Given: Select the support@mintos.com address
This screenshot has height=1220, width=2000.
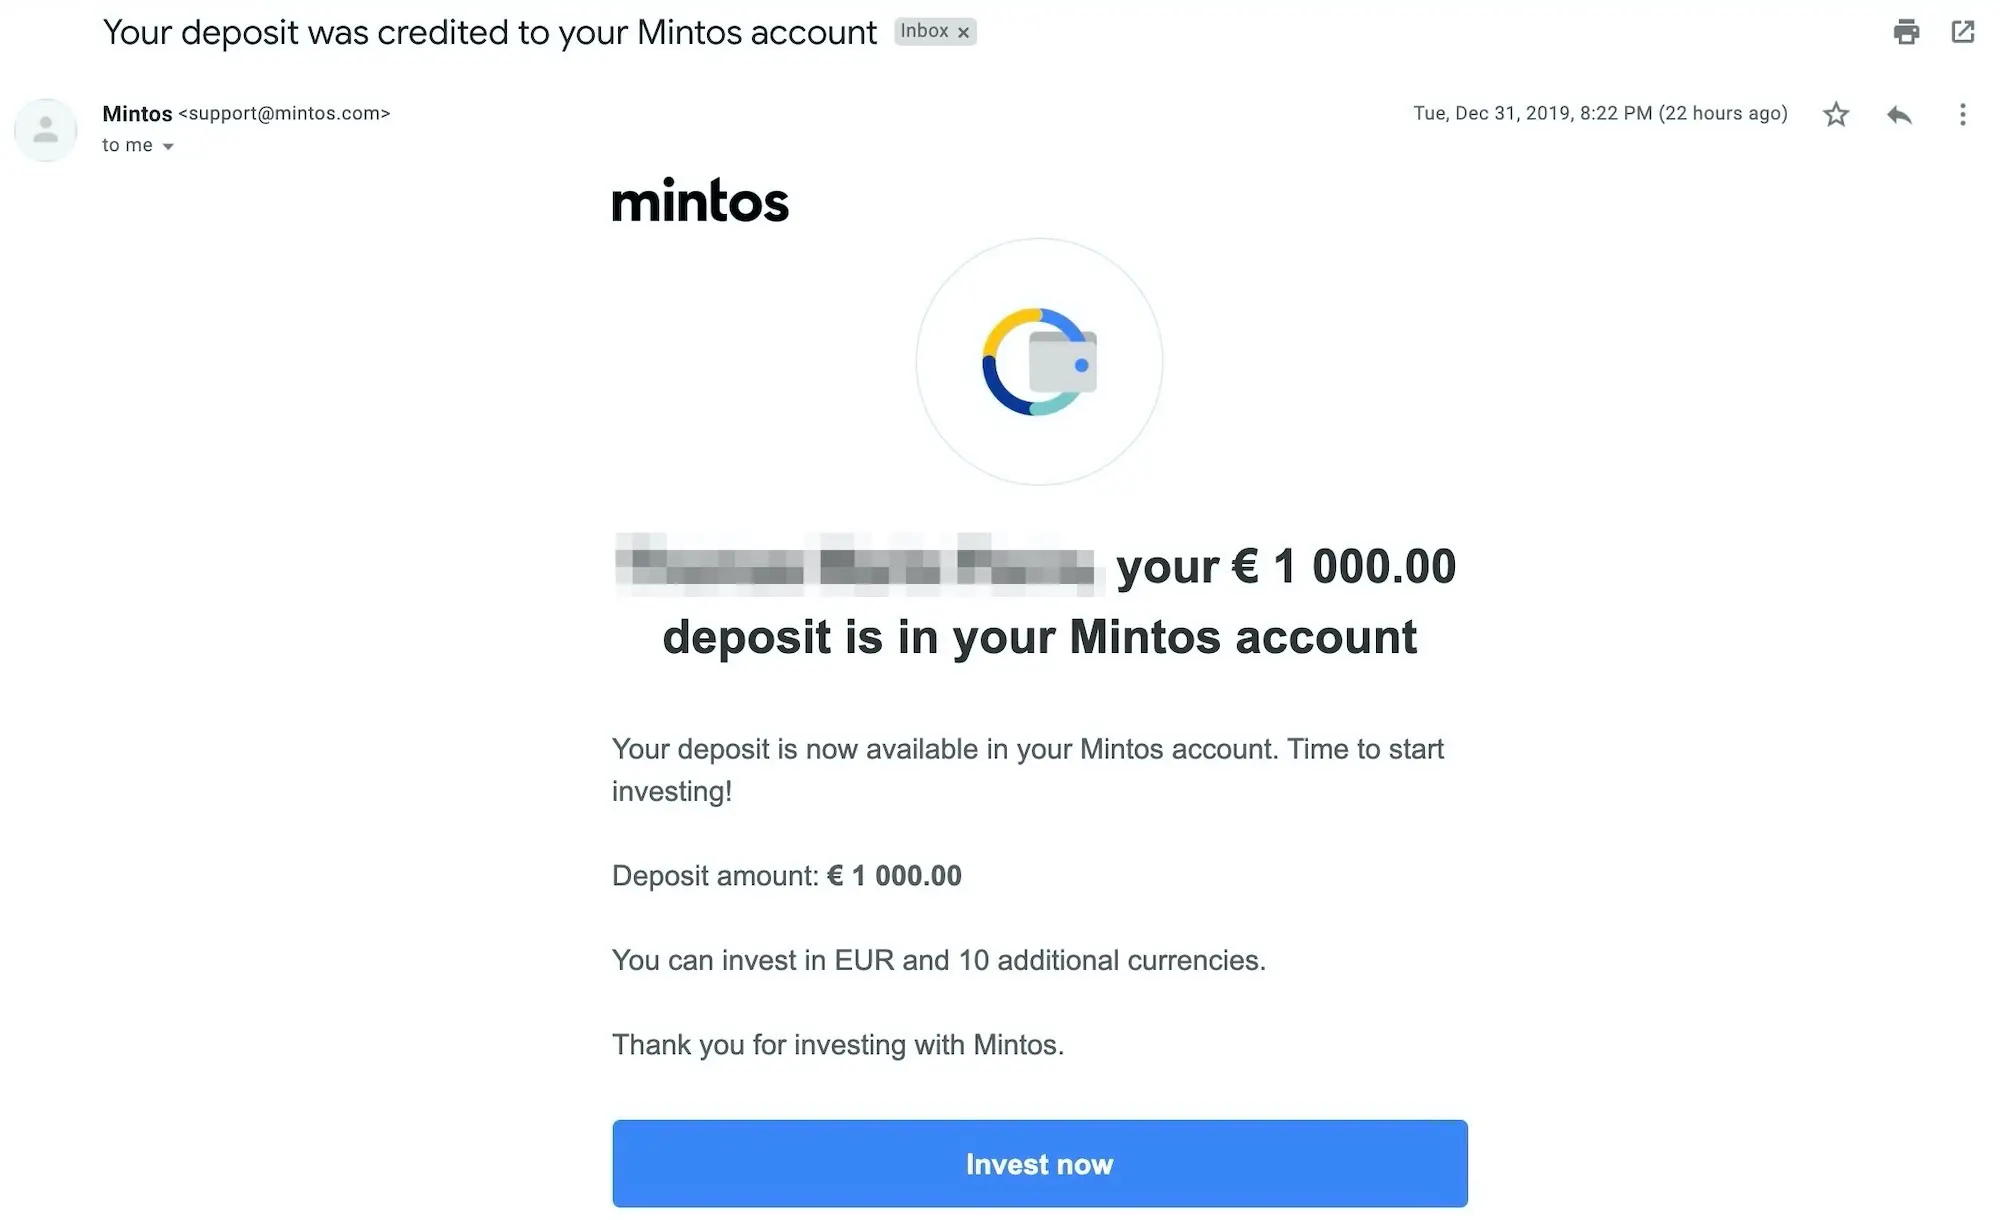Looking at the screenshot, I should click(x=284, y=114).
